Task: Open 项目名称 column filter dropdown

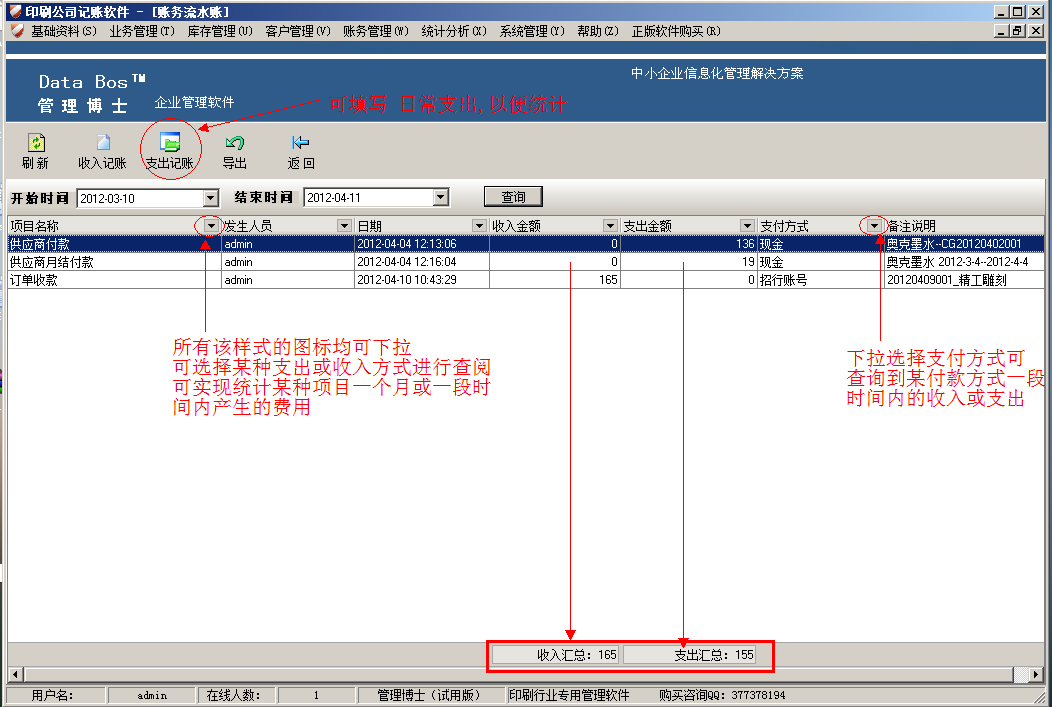Action: point(210,227)
